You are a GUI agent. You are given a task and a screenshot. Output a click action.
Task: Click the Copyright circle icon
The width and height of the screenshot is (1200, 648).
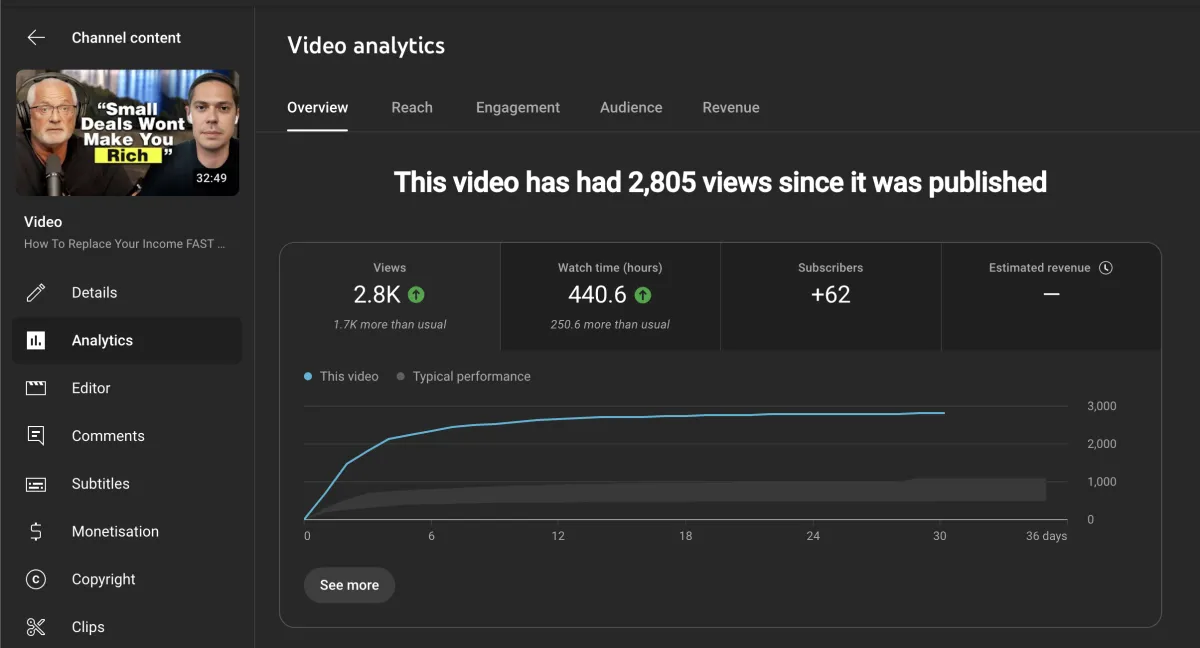click(x=36, y=579)
